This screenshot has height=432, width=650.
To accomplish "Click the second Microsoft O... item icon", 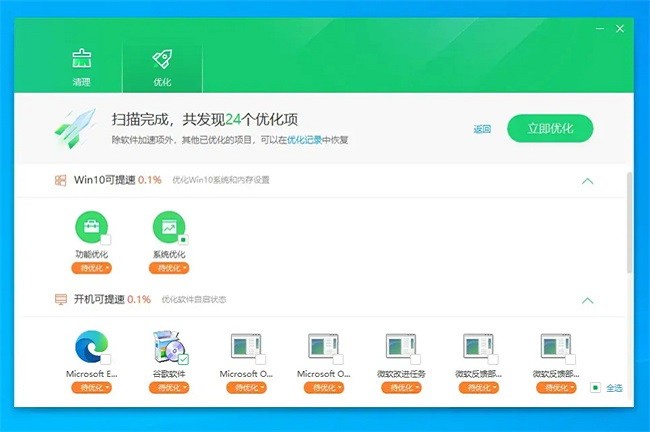I will point(324,347).
